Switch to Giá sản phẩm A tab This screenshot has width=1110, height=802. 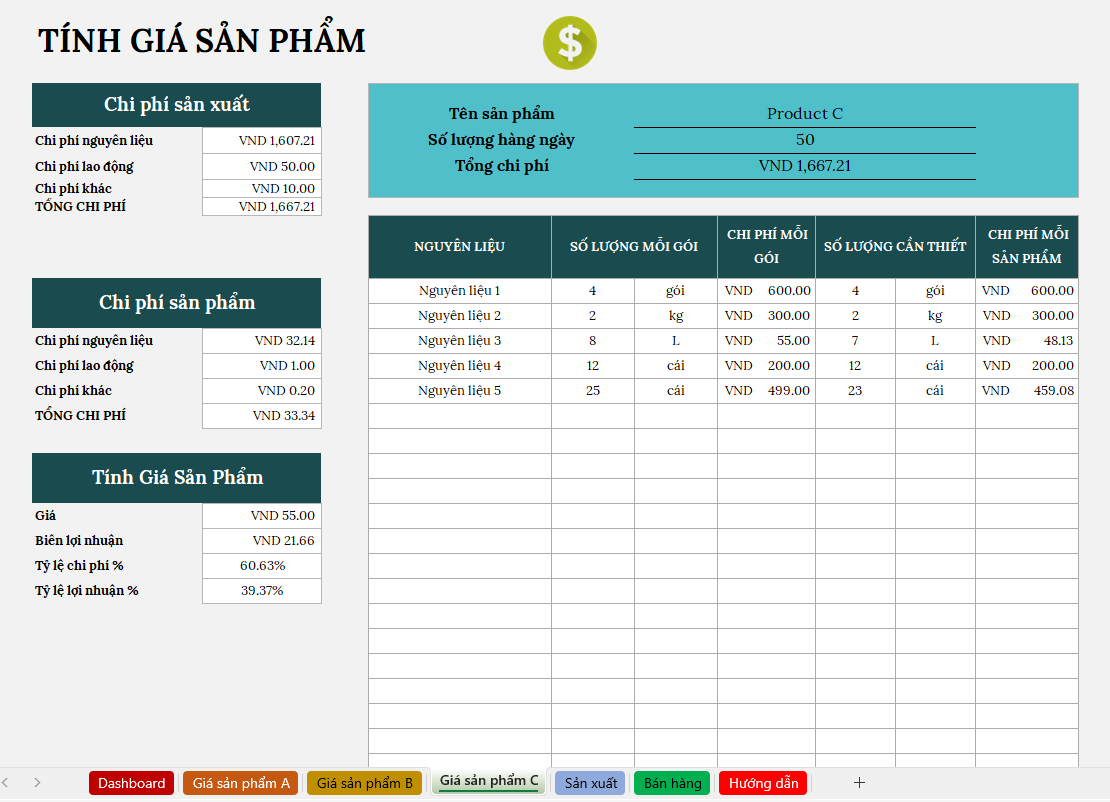[241, 783]
